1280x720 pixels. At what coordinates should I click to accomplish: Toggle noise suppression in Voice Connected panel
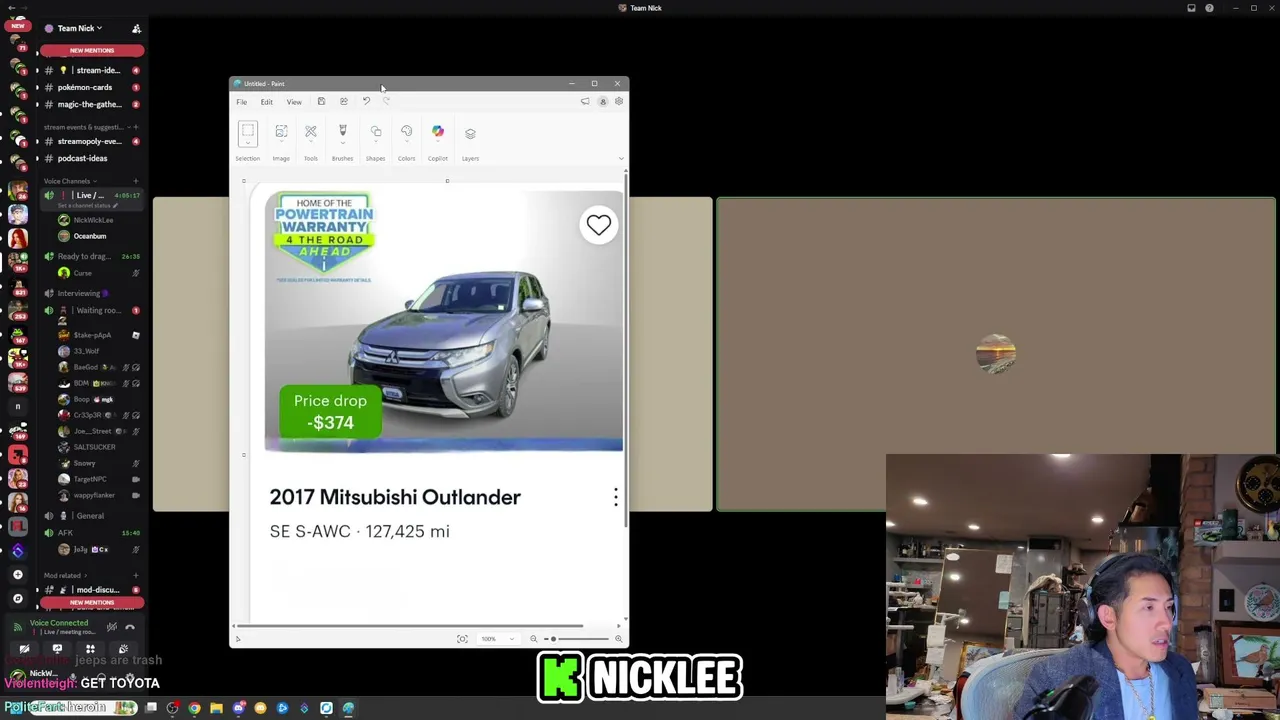tap(112, 627)
